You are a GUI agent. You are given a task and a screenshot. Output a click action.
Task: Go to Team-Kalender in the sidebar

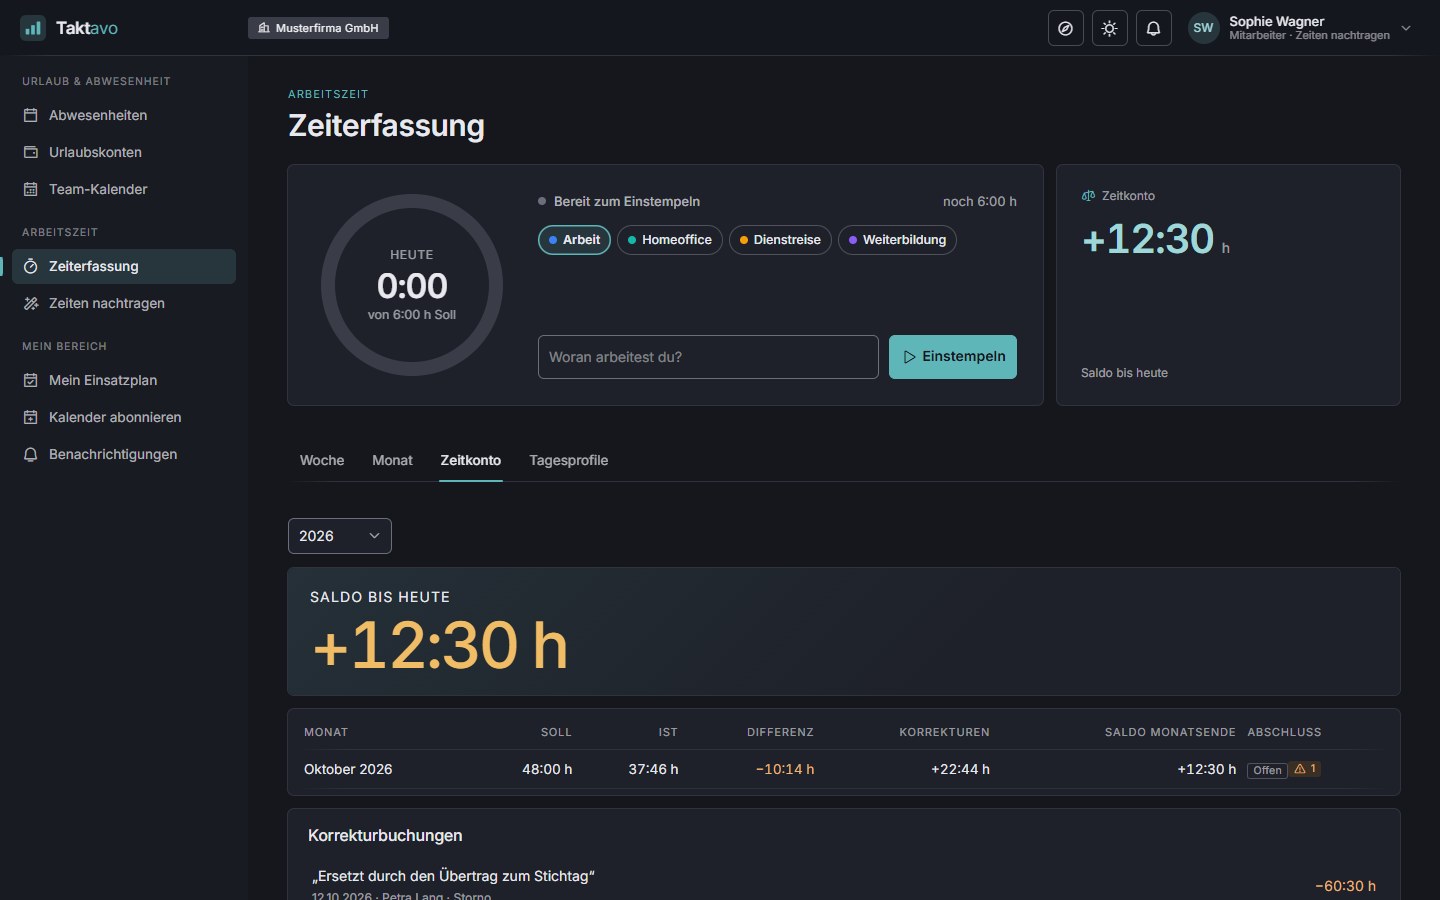[x=124, y=189]
